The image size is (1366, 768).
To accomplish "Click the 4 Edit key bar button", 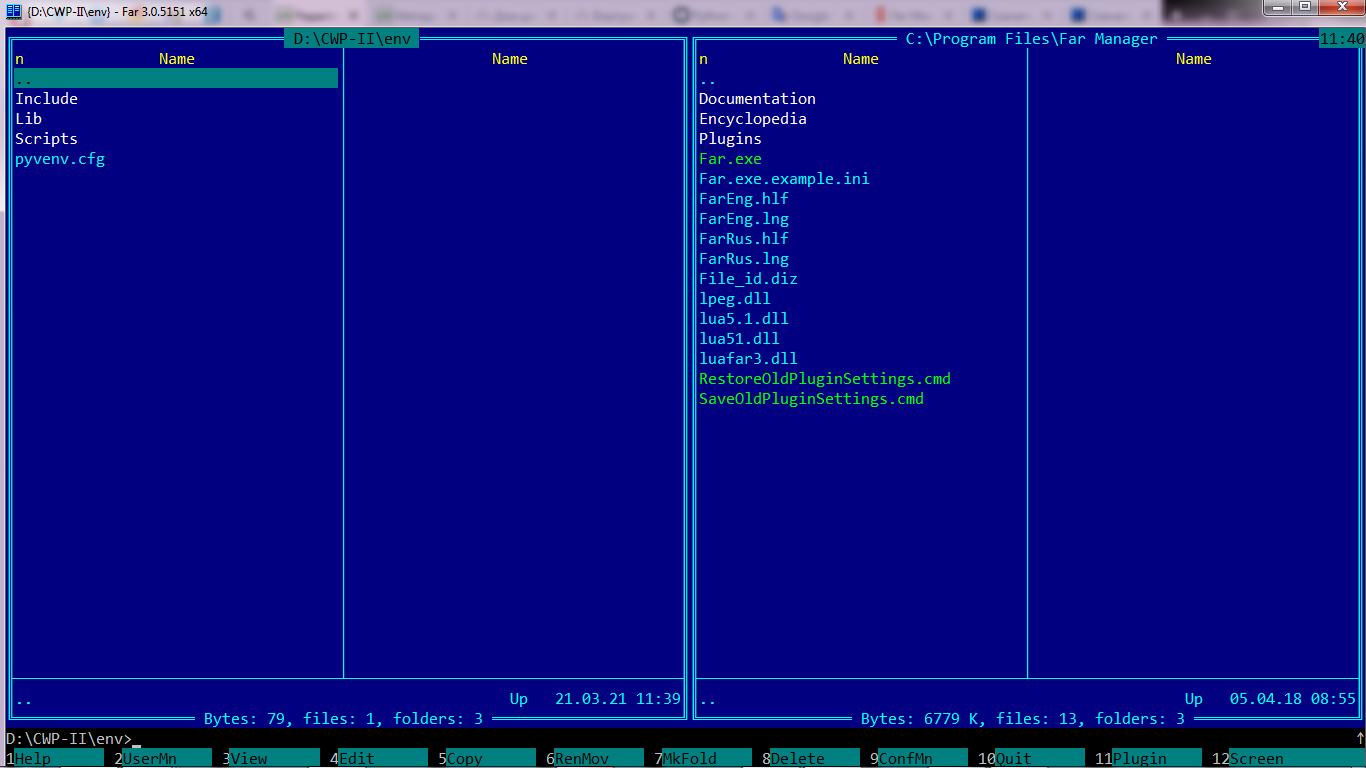I will (378, 758).
